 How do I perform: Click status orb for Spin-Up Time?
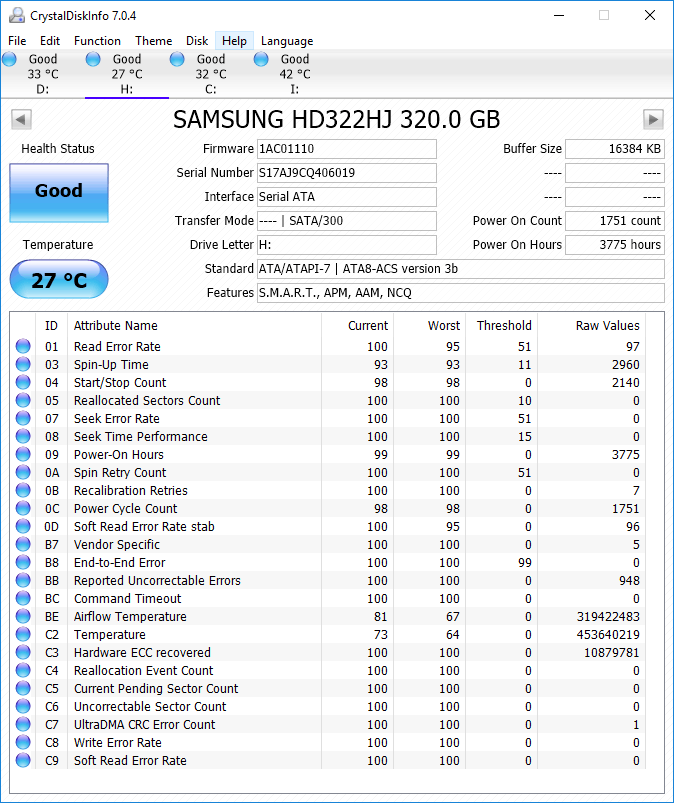click(x=23, y=364)
